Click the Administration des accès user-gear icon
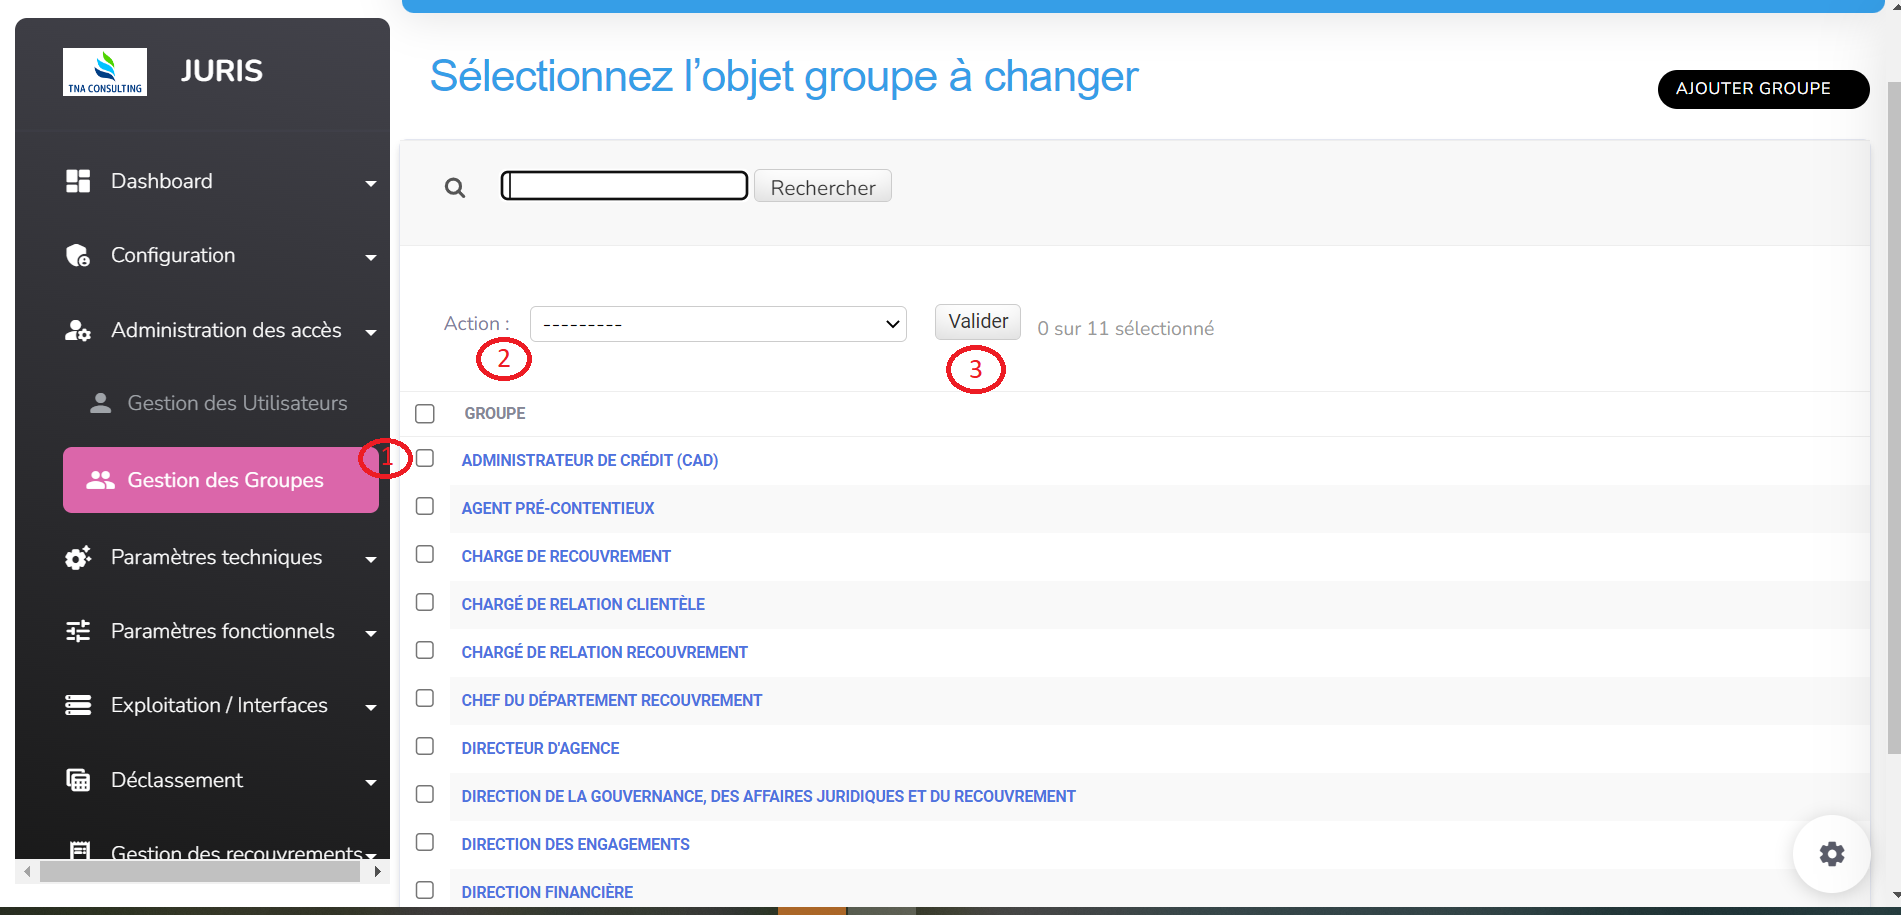The width and height of the screenshot is (1901, 915). 78,331
